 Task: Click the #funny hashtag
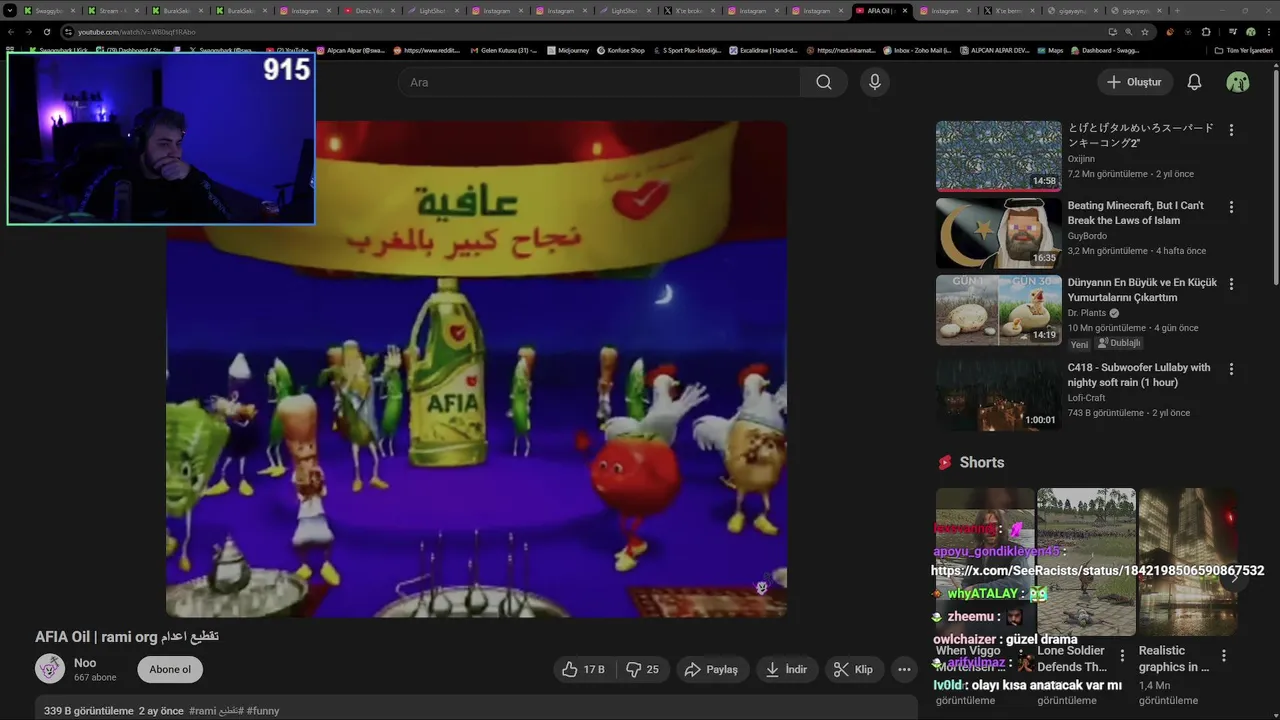click(x=263, y=711)
